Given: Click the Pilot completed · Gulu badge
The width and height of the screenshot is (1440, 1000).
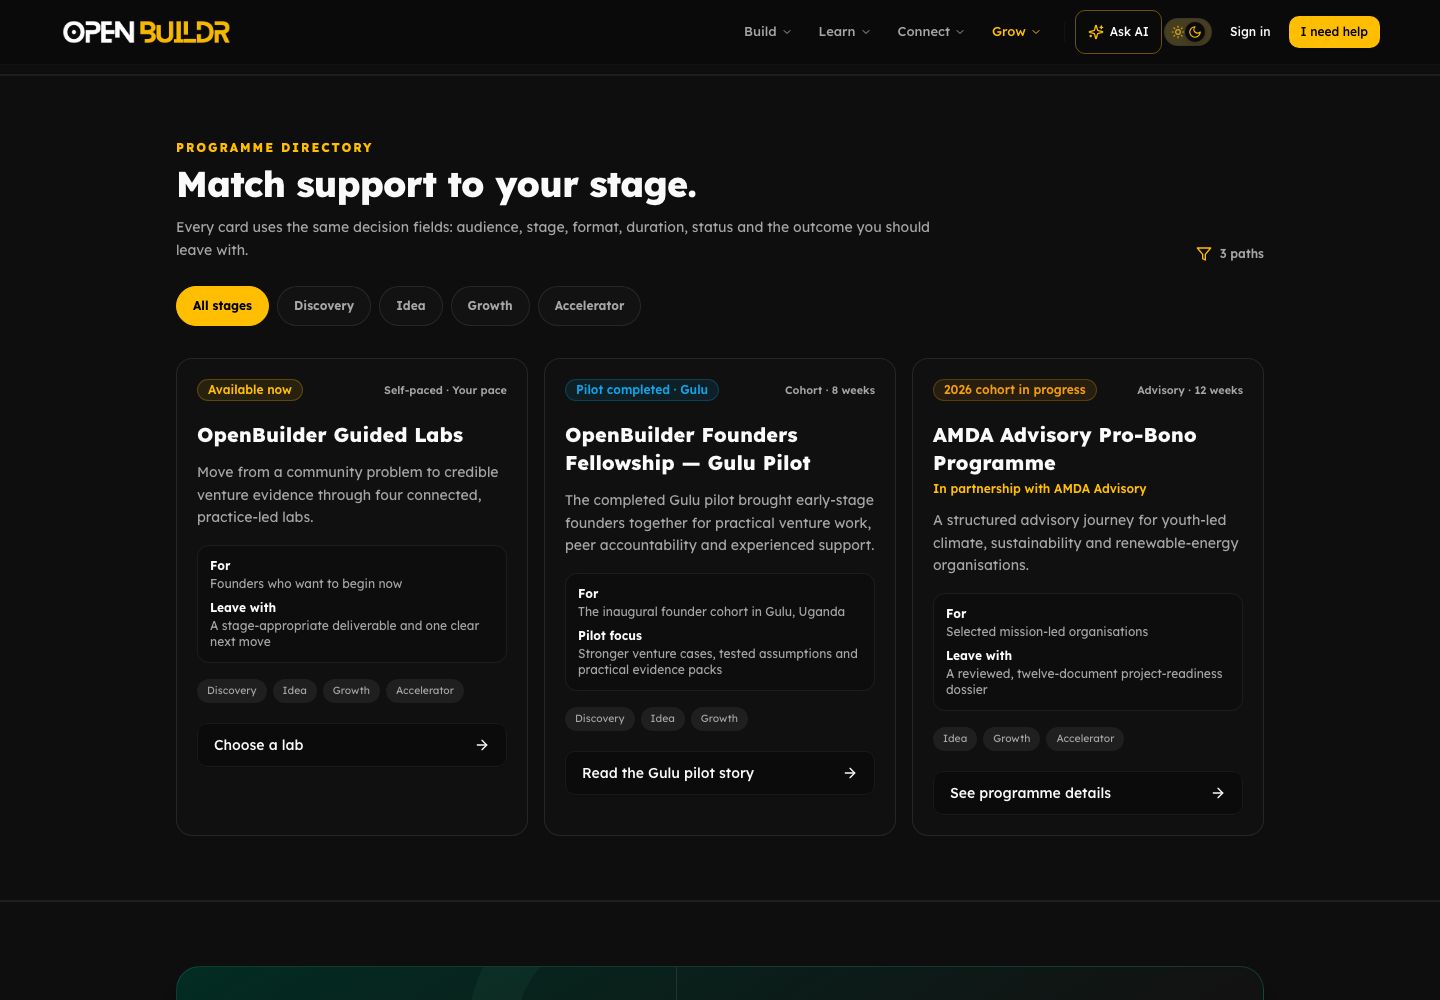Looking at the screenshot, I should 642,390.
